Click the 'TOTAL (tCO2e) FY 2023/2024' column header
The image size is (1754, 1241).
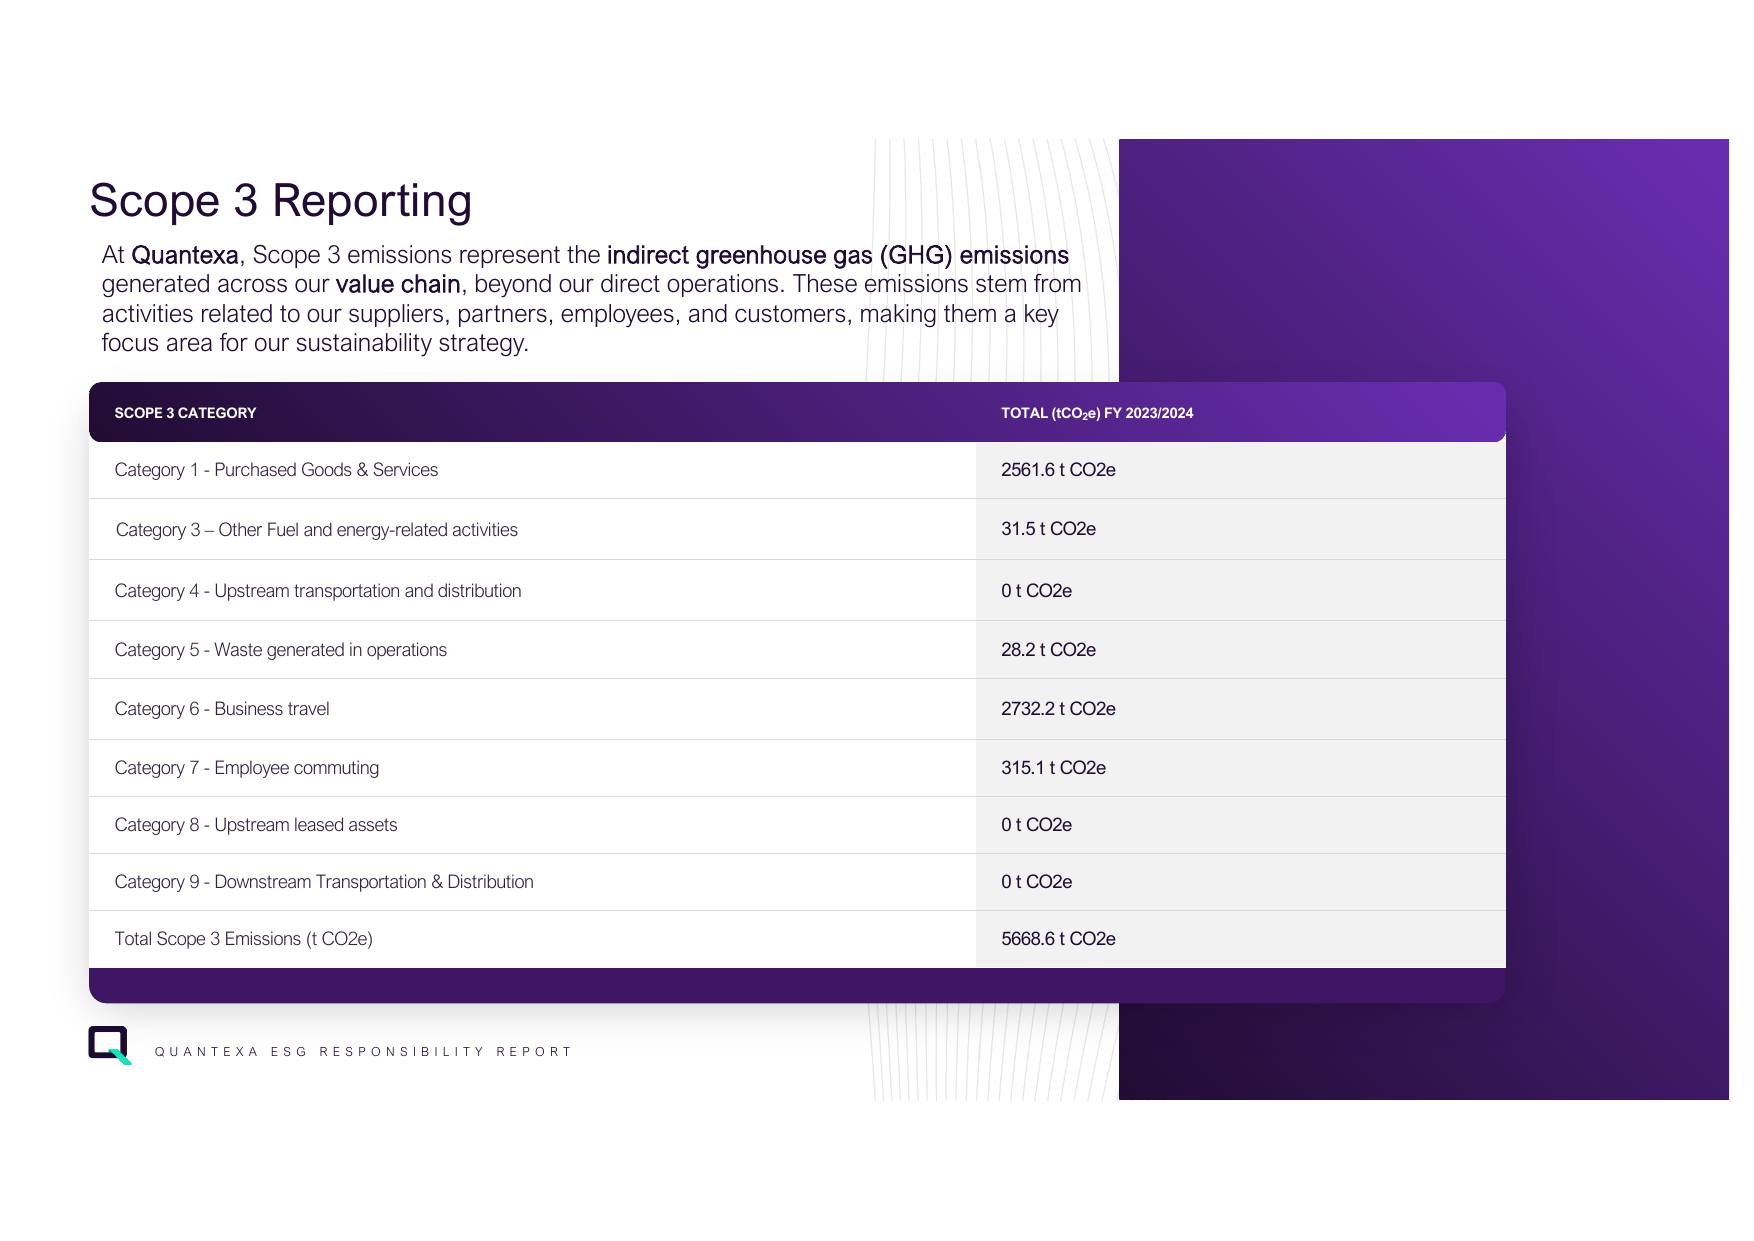1097,413
